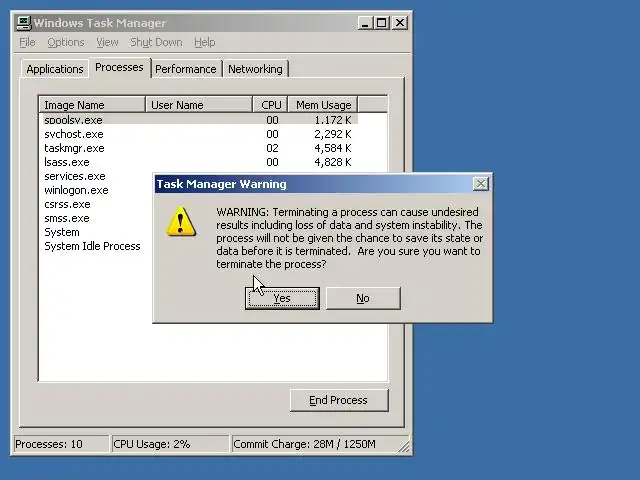
Task: Select the Processes tab
Action: 119,67
